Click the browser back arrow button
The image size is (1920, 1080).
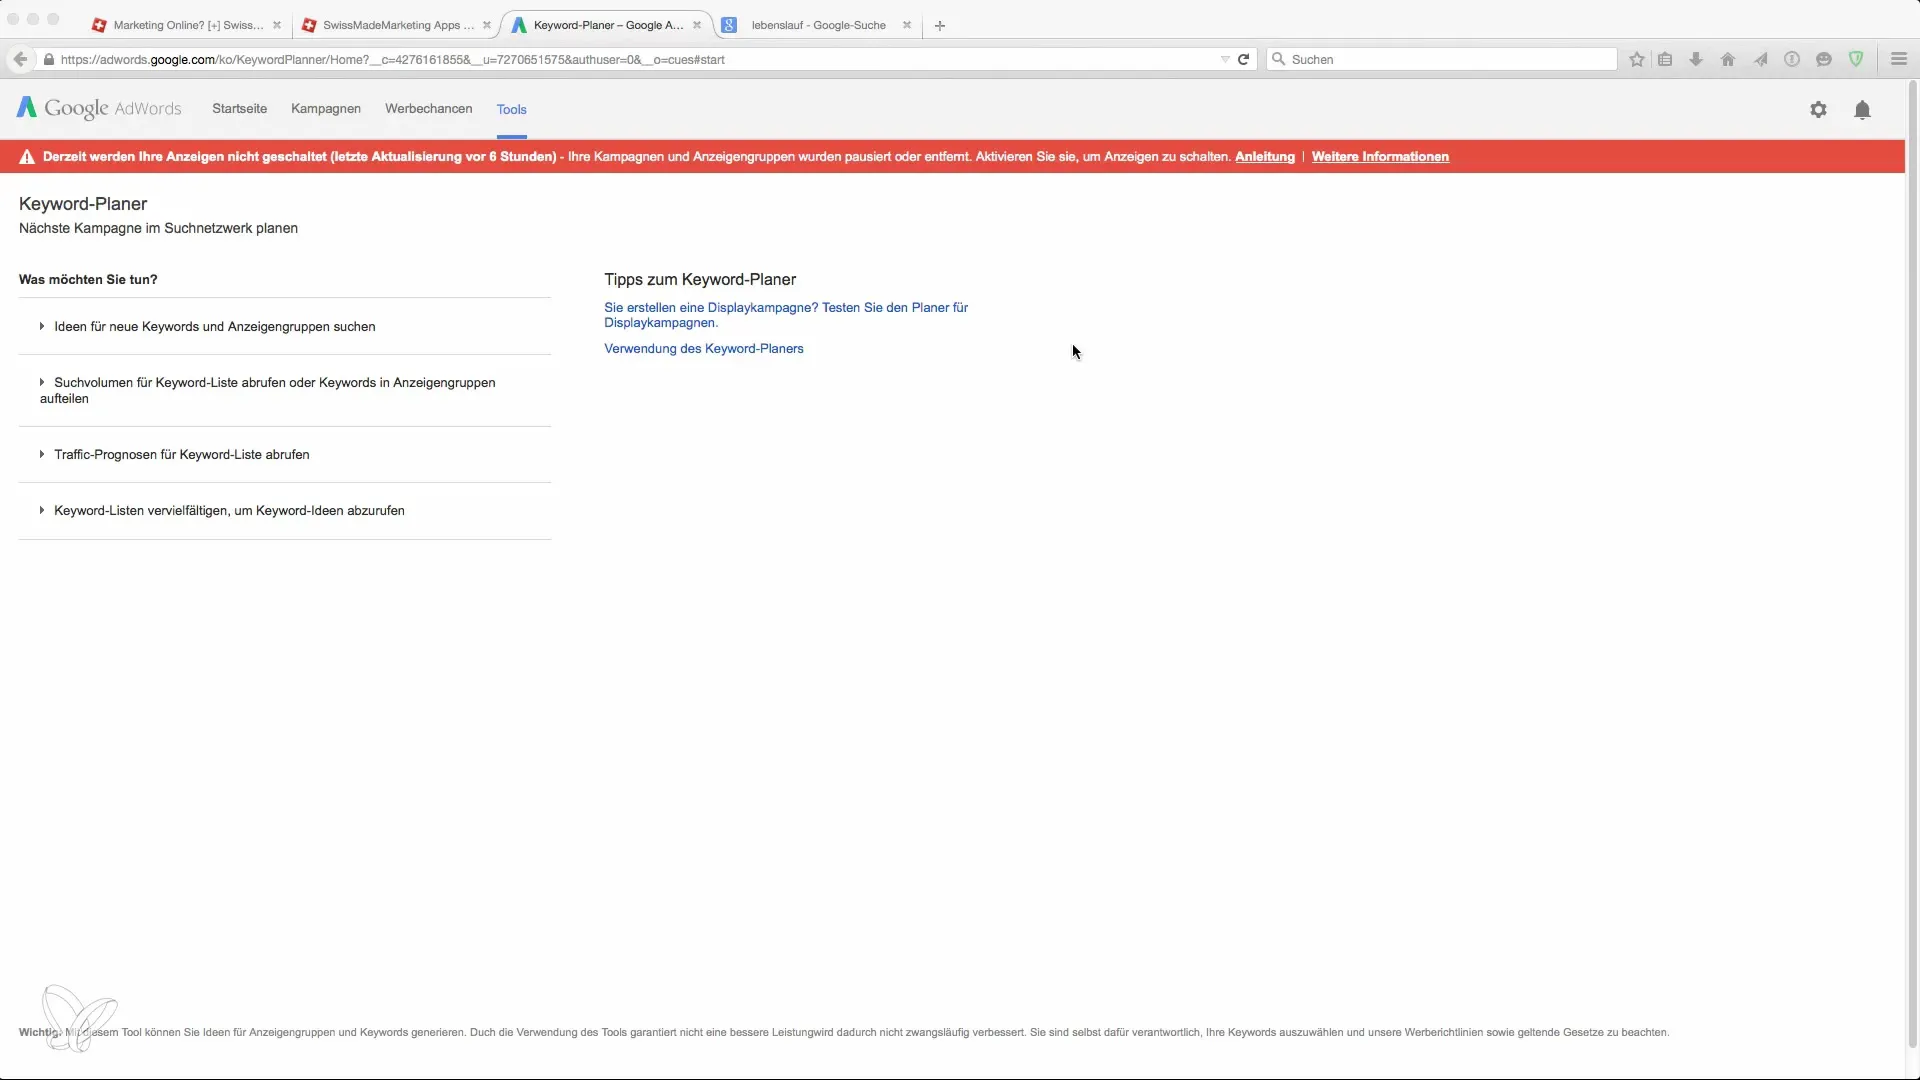(20, 59)
